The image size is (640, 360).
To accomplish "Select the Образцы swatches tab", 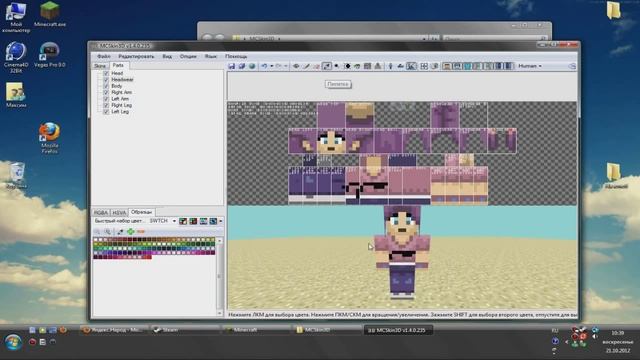I will (142, 212).
